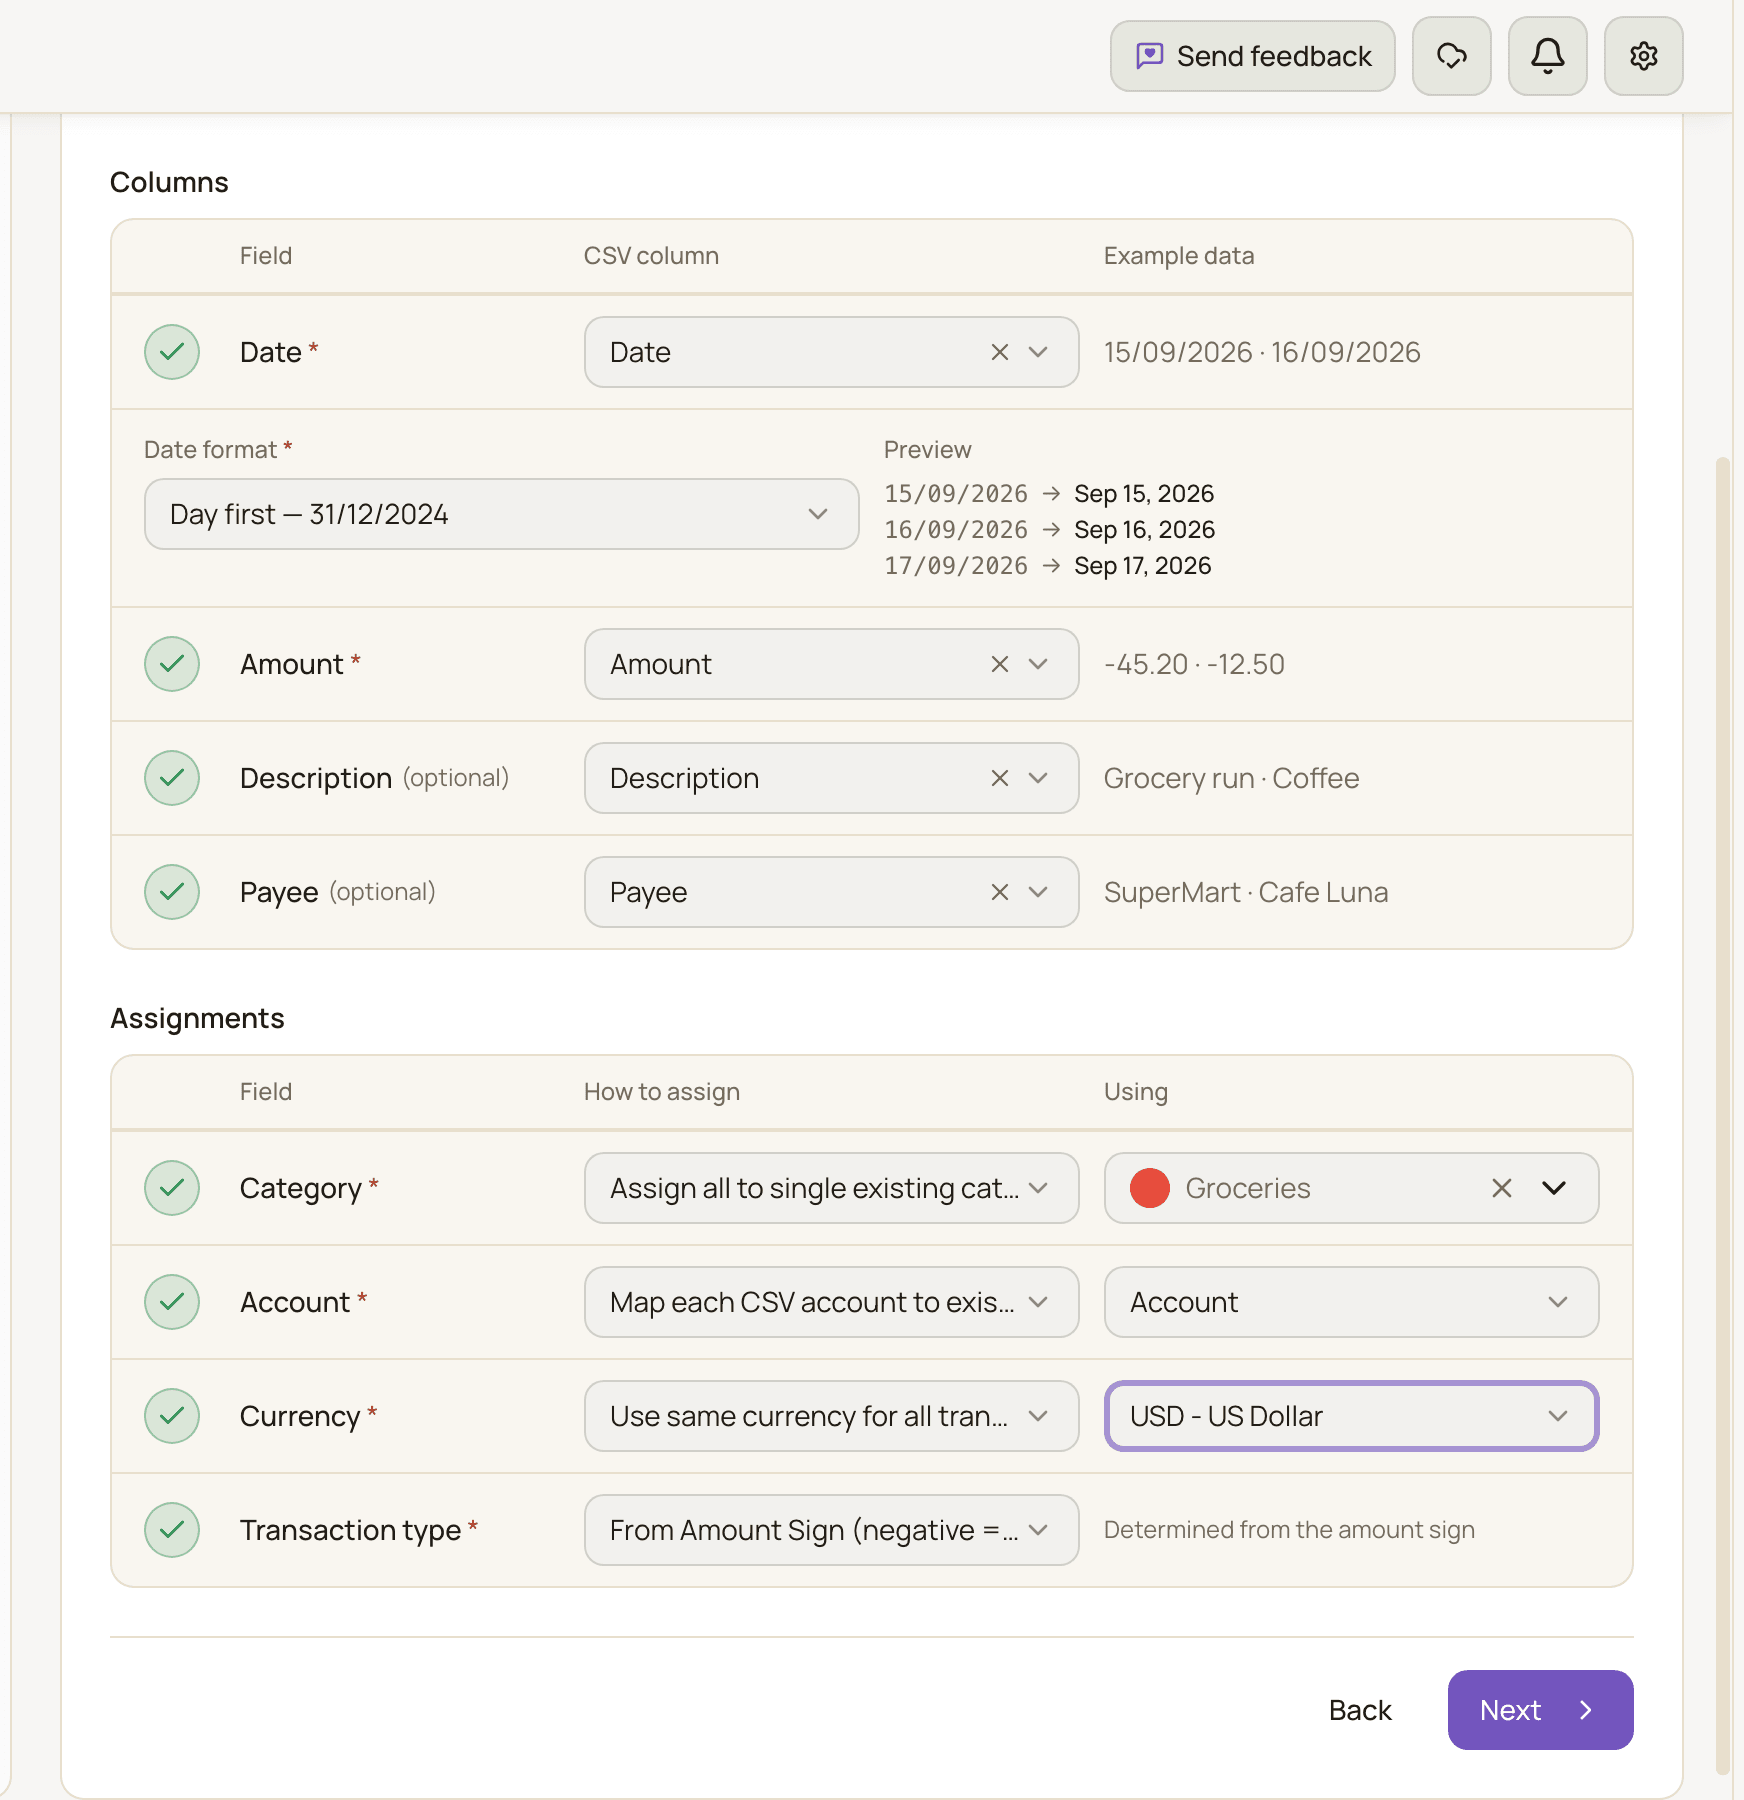The image size is (1744, 1800).
Task: Click the '16/09/2026' preview source date
Action: [x=956, y=530]
